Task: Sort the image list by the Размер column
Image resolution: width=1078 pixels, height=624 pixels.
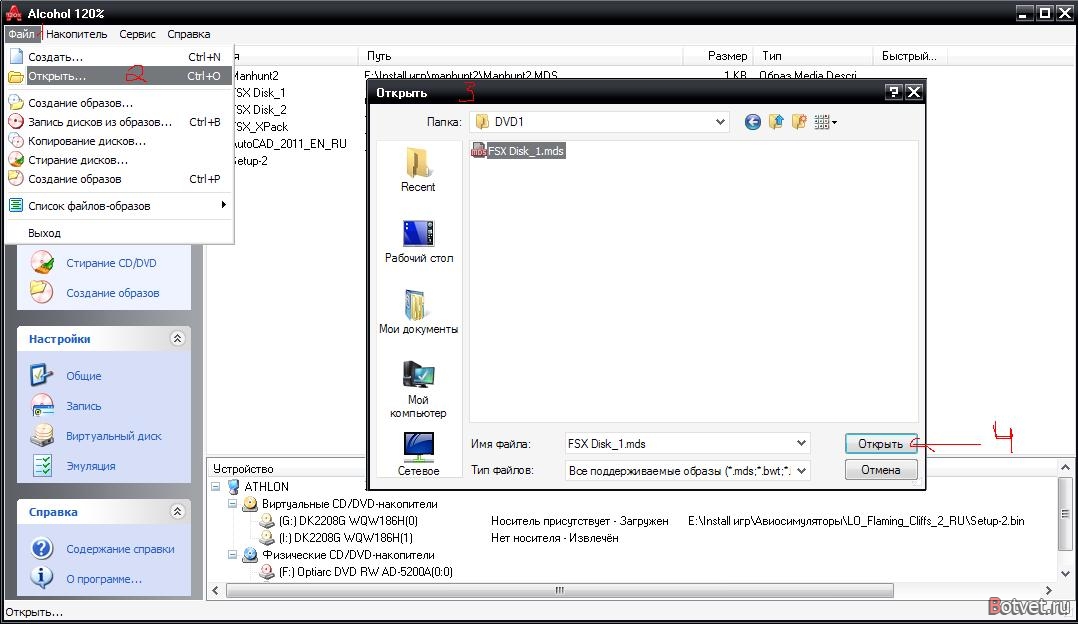Action: (718, 56)
